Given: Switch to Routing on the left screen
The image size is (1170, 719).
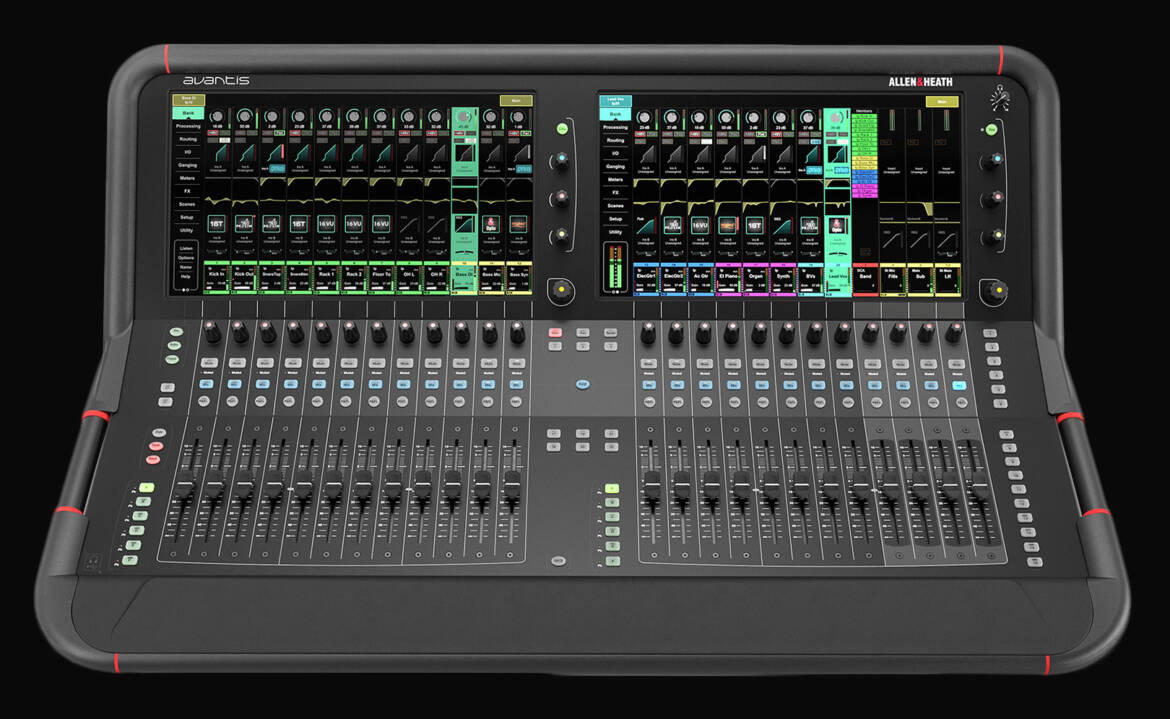Looking at the screenshot, I should pos(188,139).
